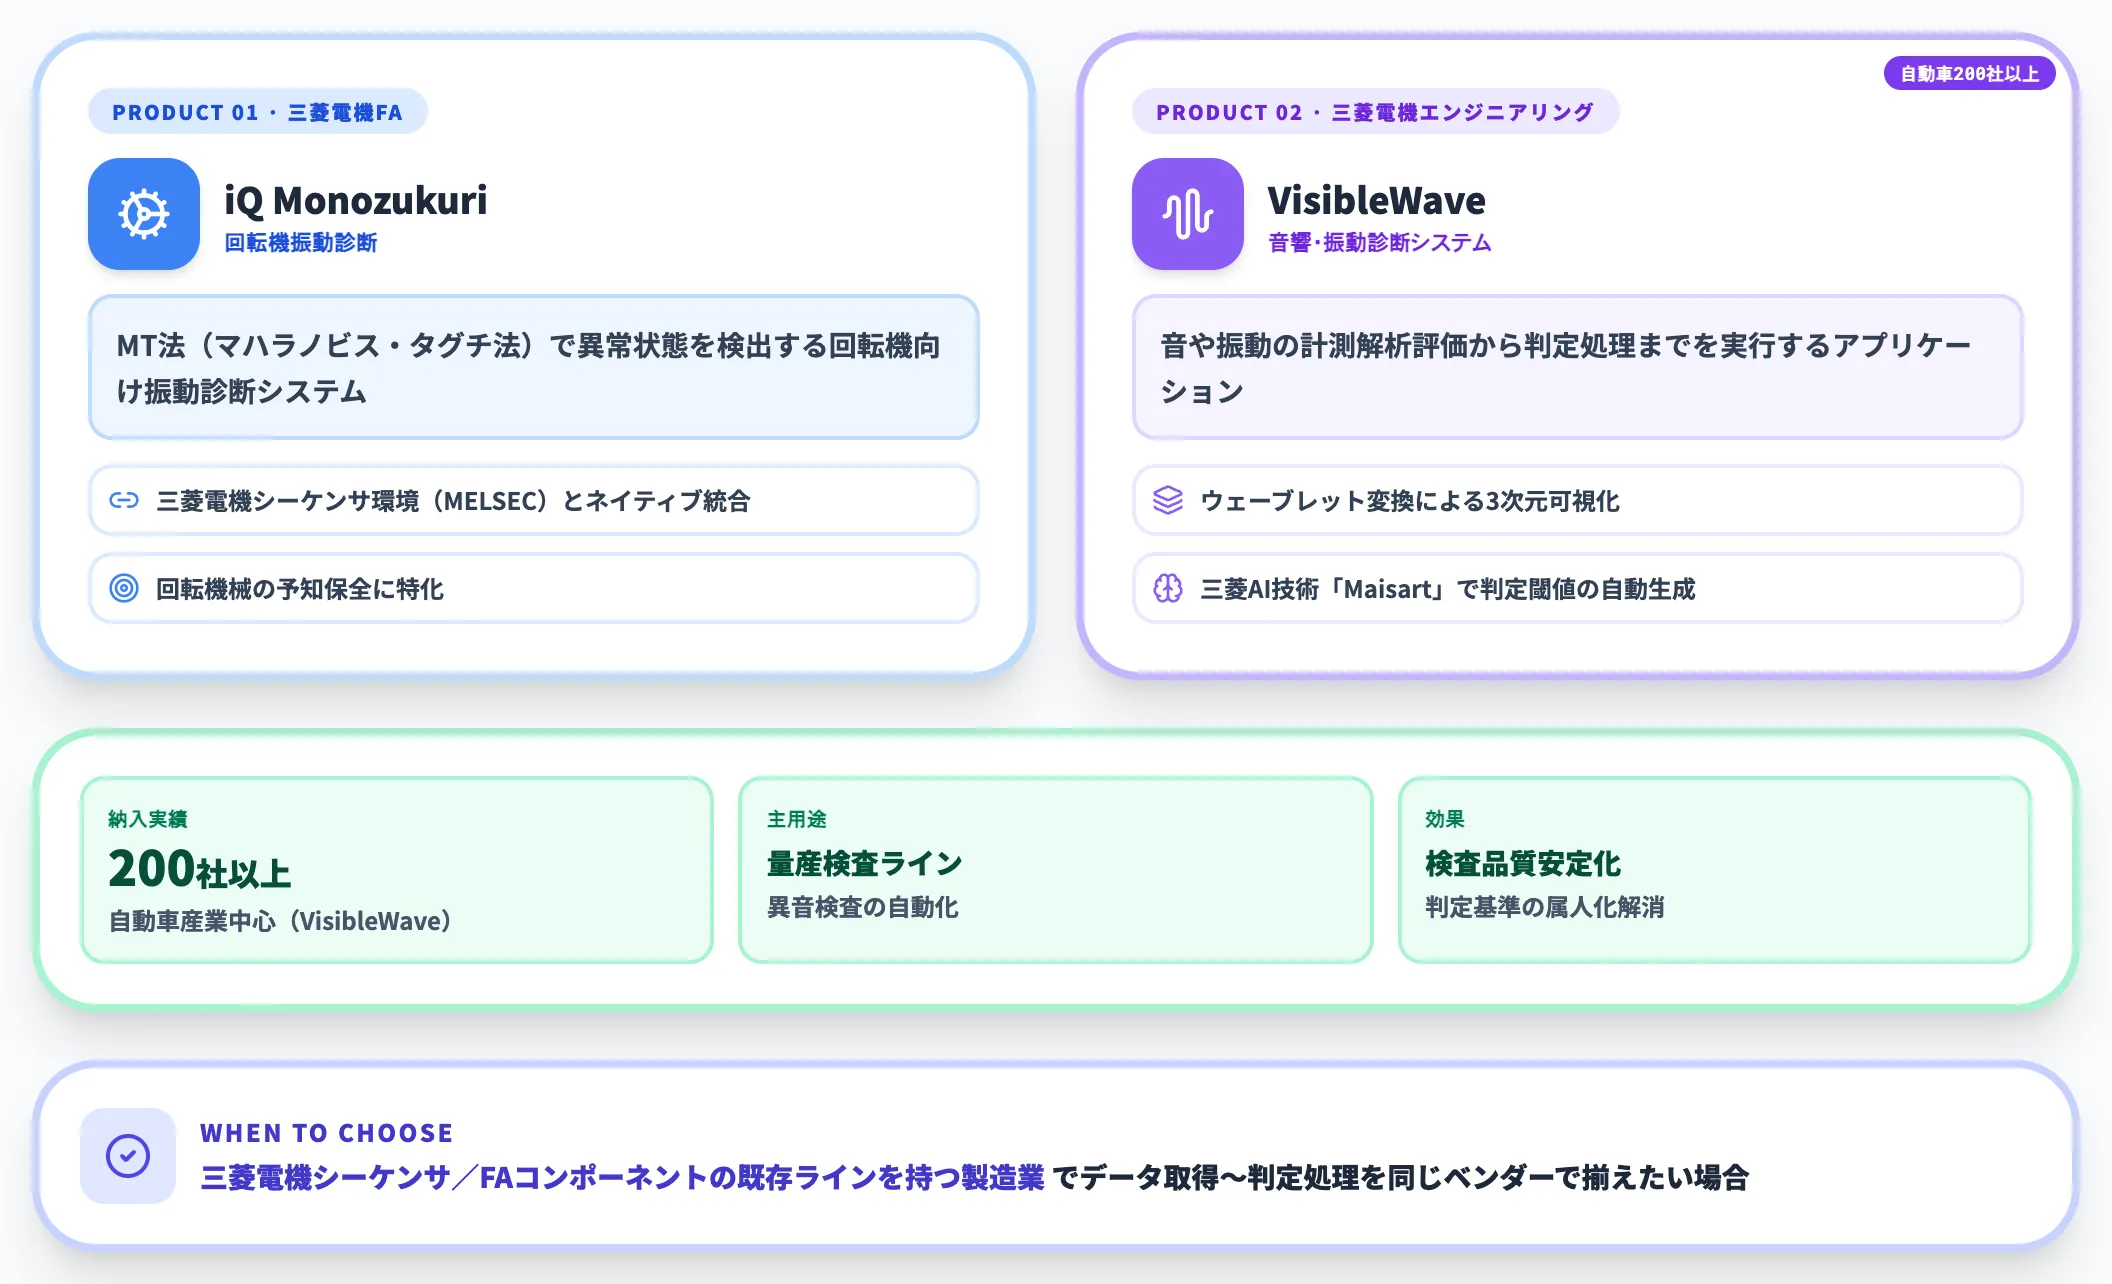Image resolution: width=2112 pixels, height=1284 pixels.
Task: Click the 異音検査の自動化 text
Action: [863, 907]
